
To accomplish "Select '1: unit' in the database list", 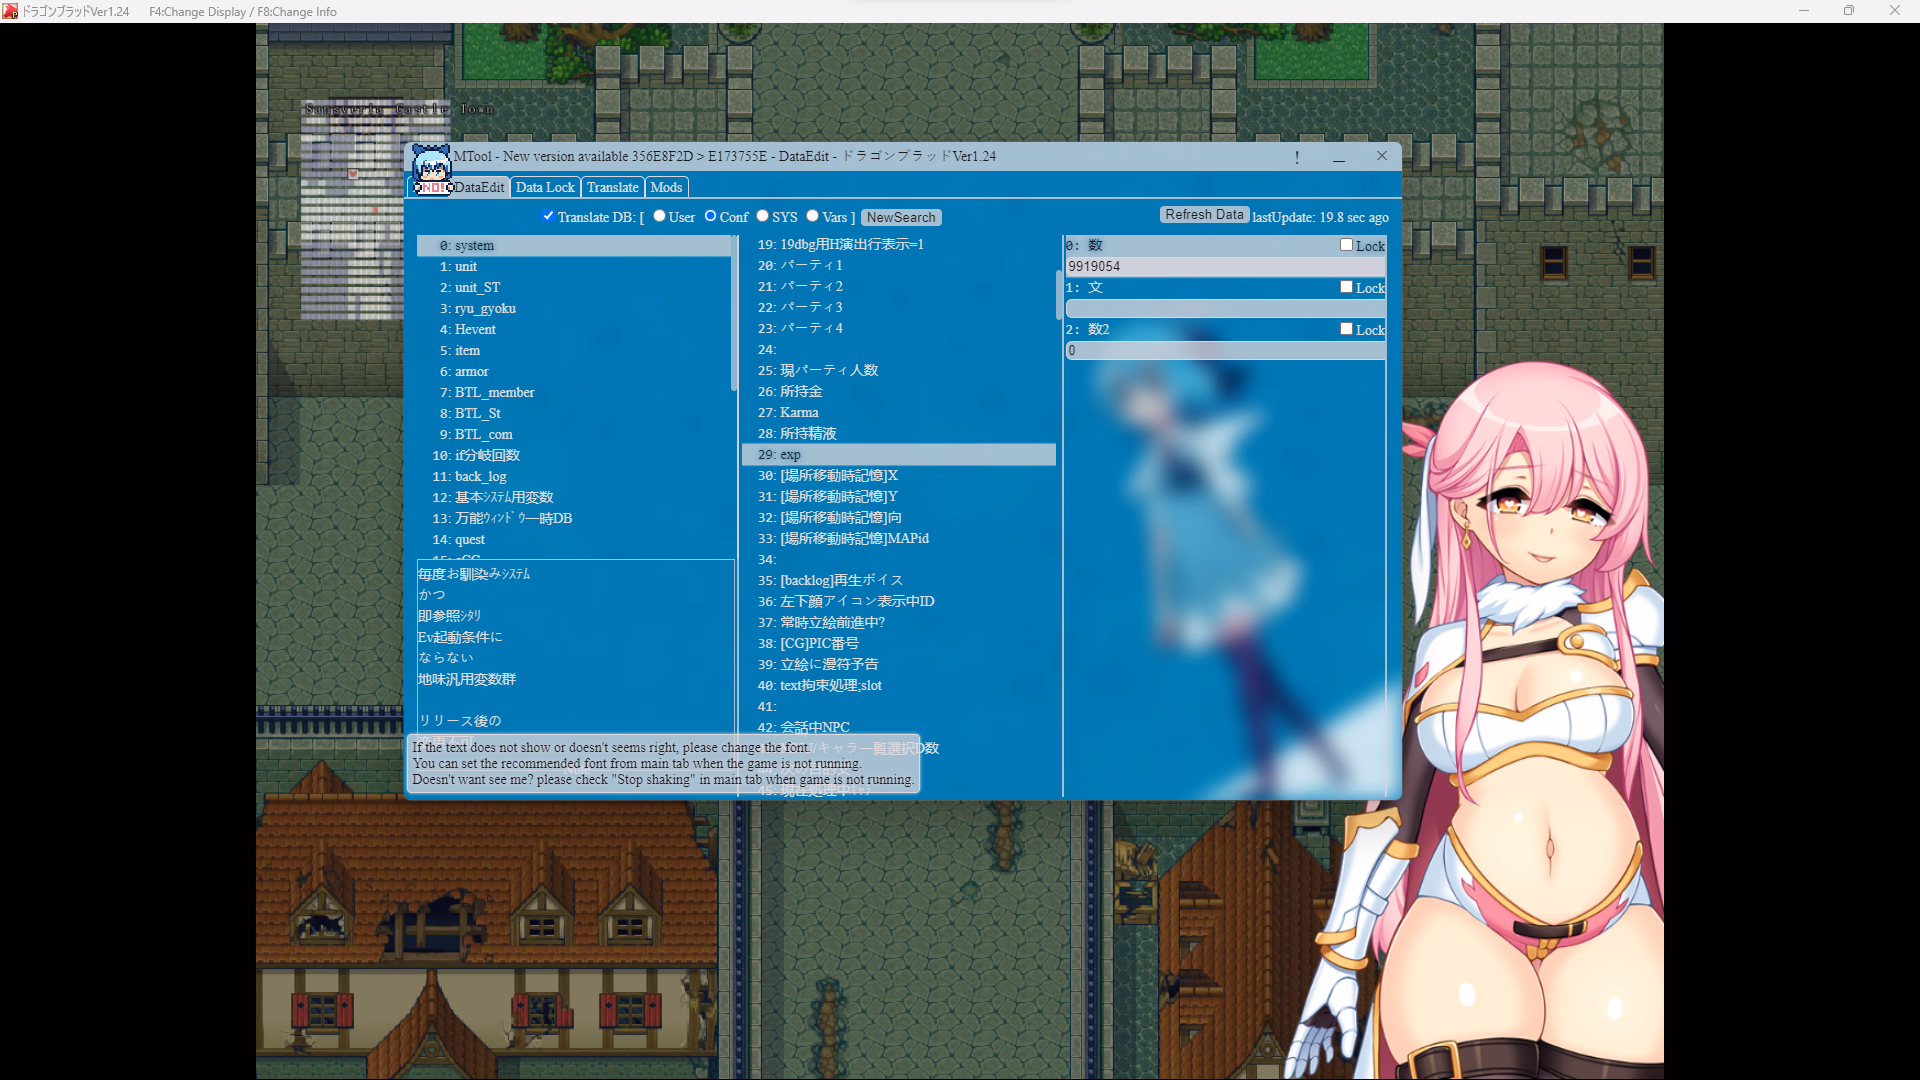I will (573, 267).
